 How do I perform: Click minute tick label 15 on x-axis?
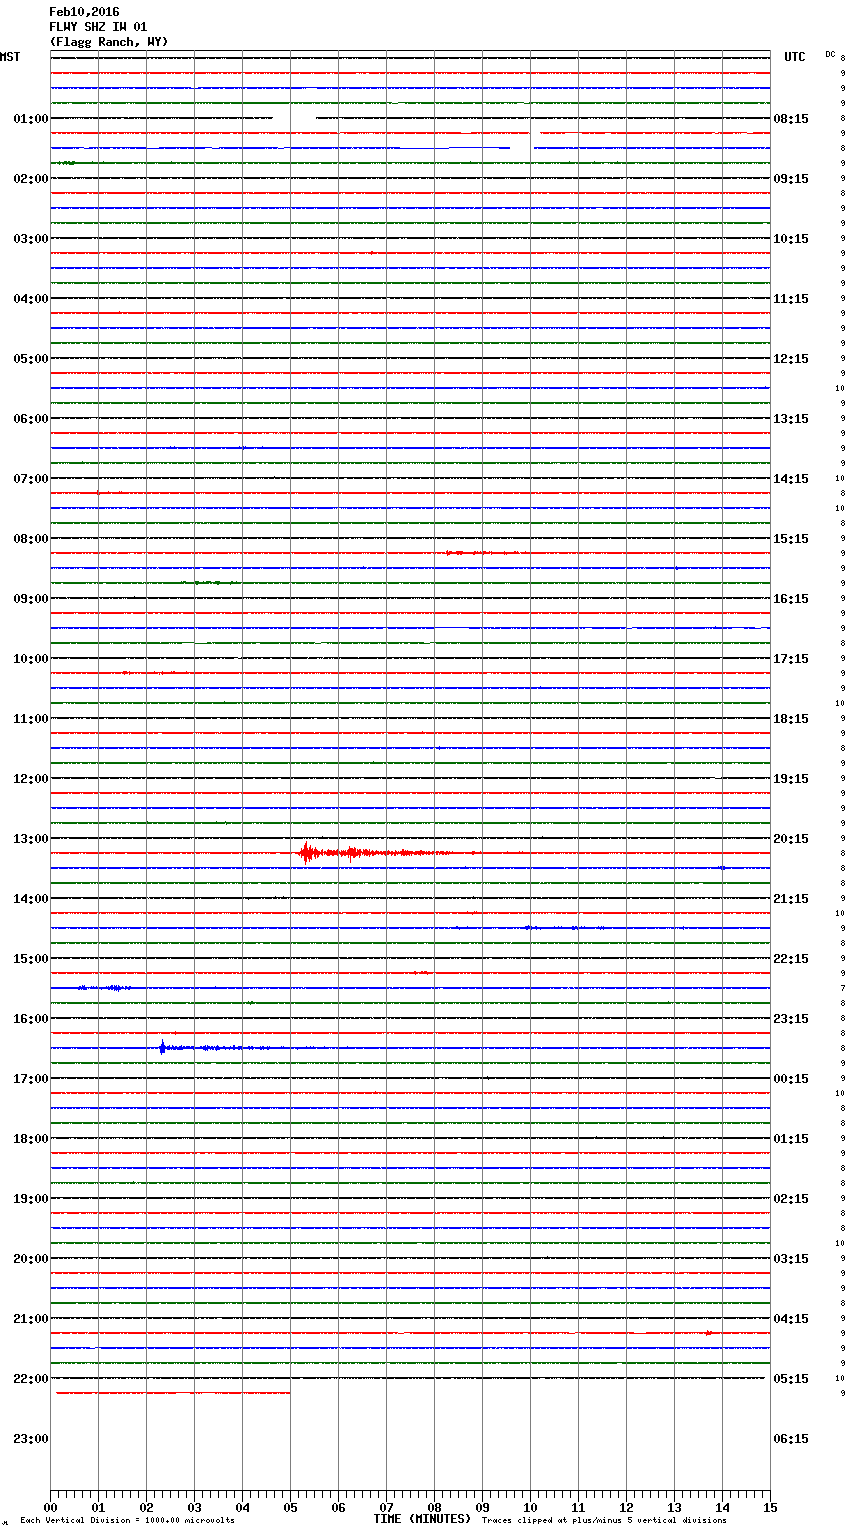[770, 1507]
